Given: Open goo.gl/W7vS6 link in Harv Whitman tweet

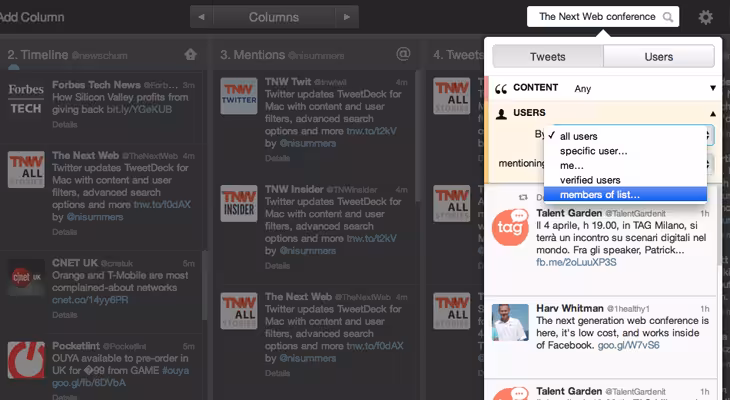Looking at the screenshot, I should click(x=629, y=345).
